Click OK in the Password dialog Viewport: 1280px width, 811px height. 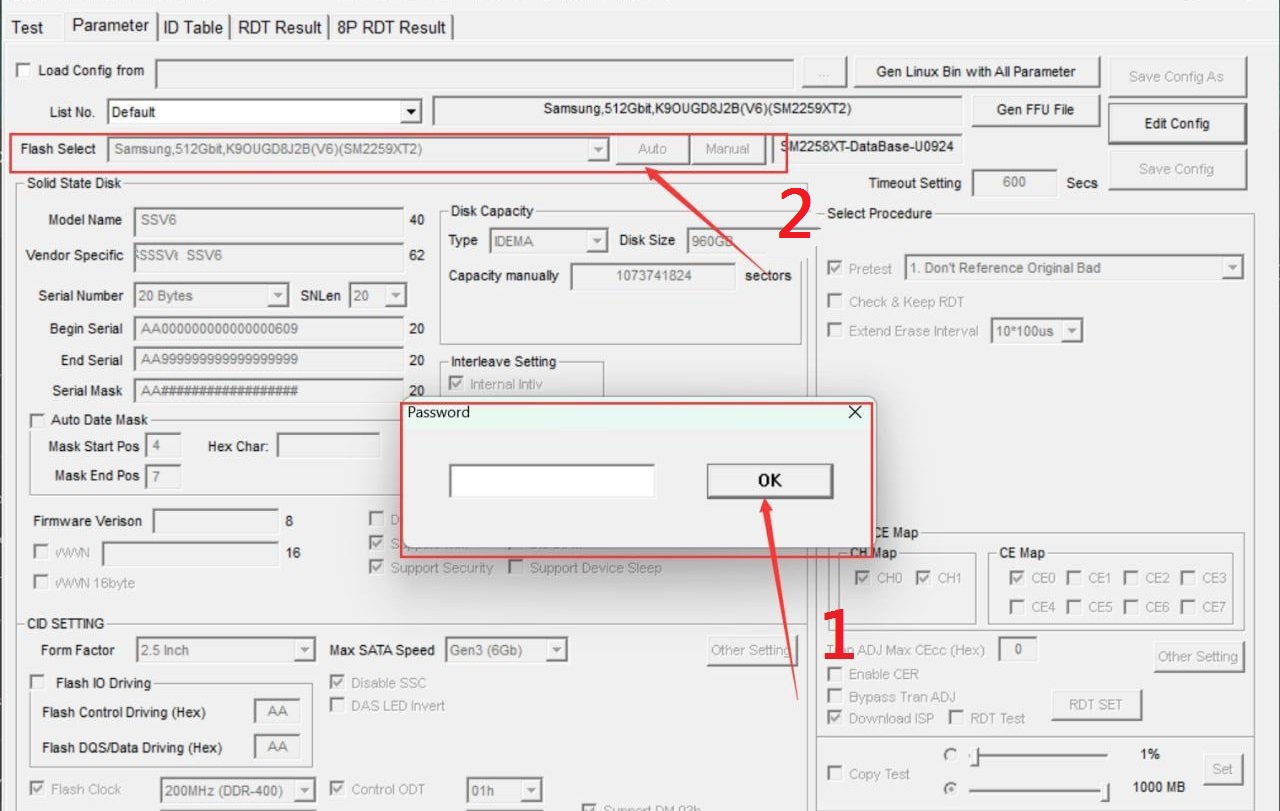tap(769, 480)
